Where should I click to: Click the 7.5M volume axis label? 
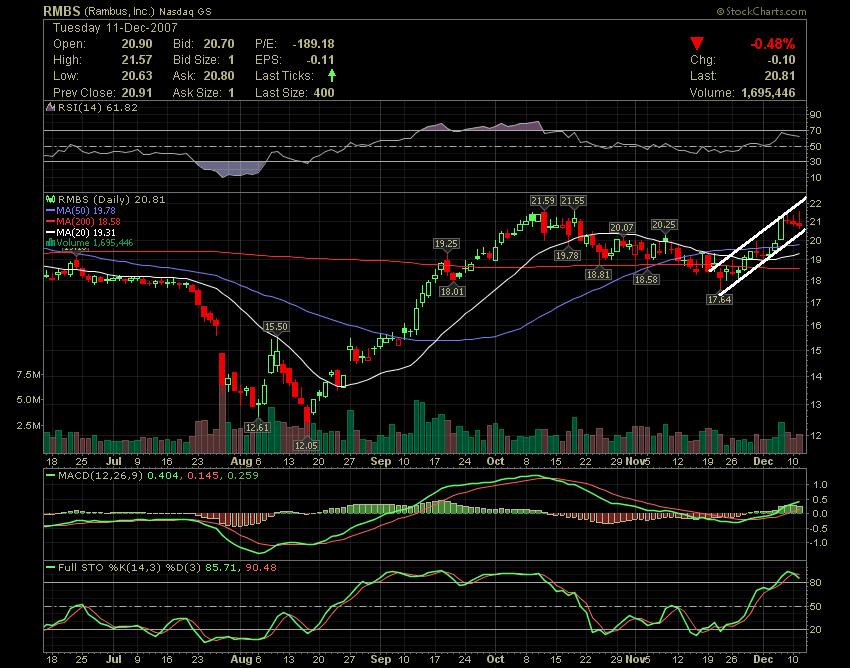29,375
